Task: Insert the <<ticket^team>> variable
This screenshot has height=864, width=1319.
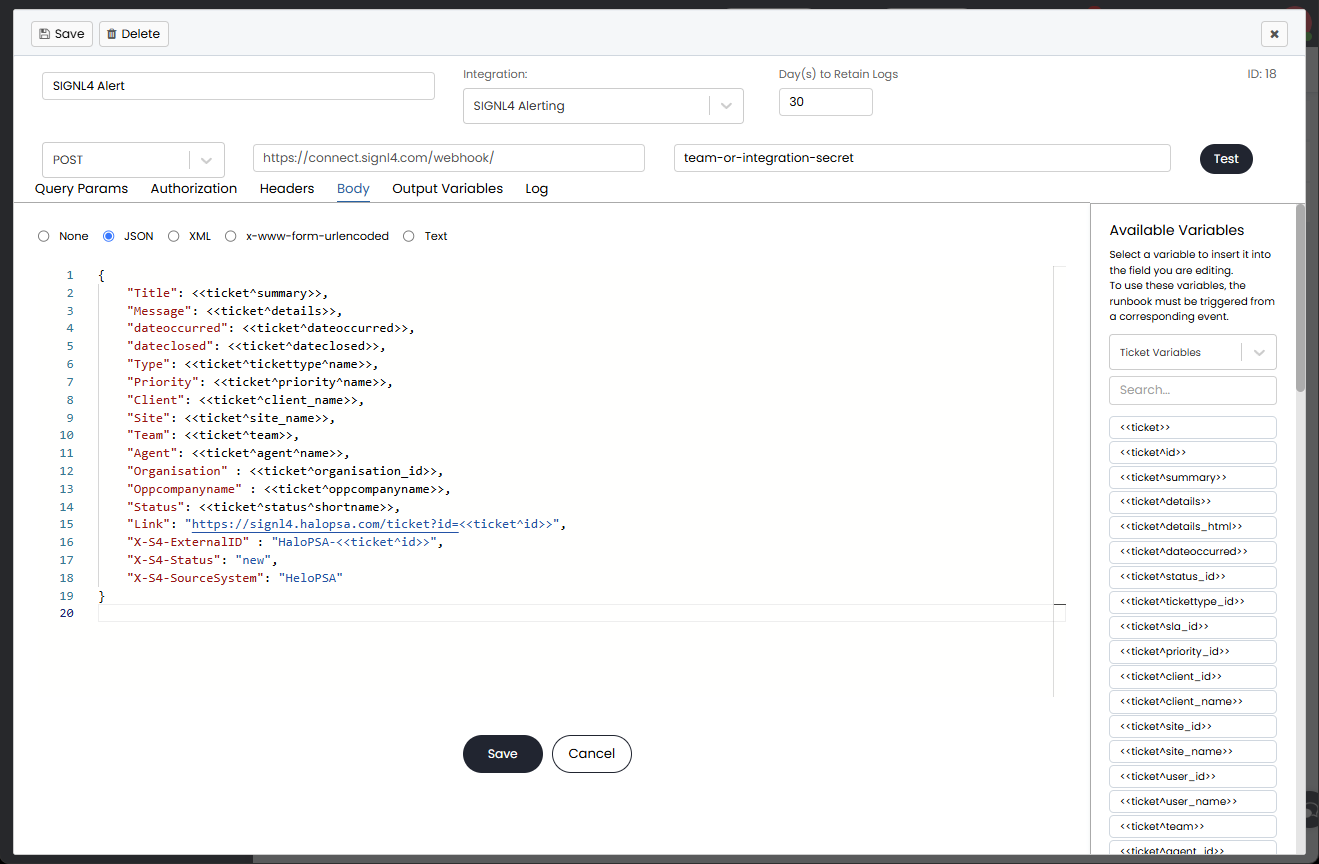Action: click(x=1193, y=827)
